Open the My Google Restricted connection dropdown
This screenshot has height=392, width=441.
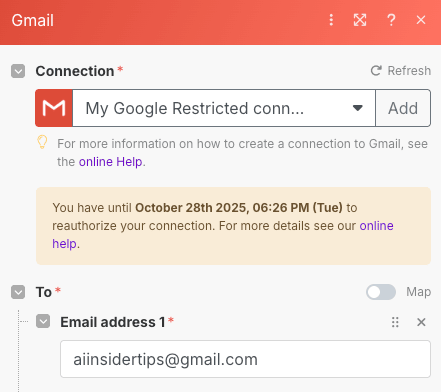click(x=224, y=108)
